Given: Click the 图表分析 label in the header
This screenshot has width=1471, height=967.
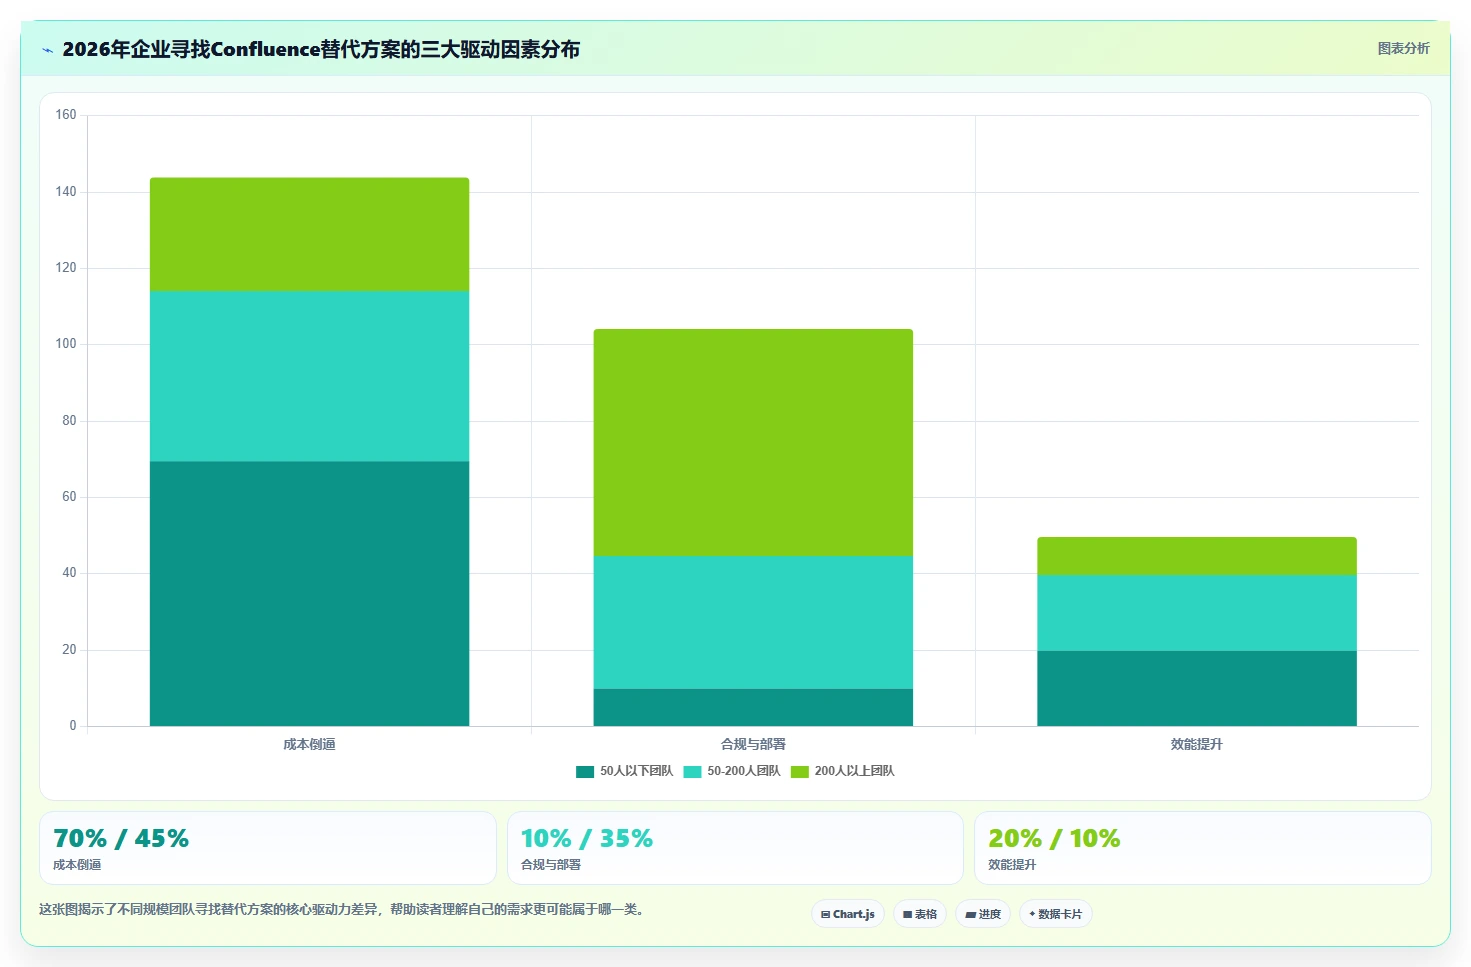Looking at the screenshot, I should (1403, 48).
